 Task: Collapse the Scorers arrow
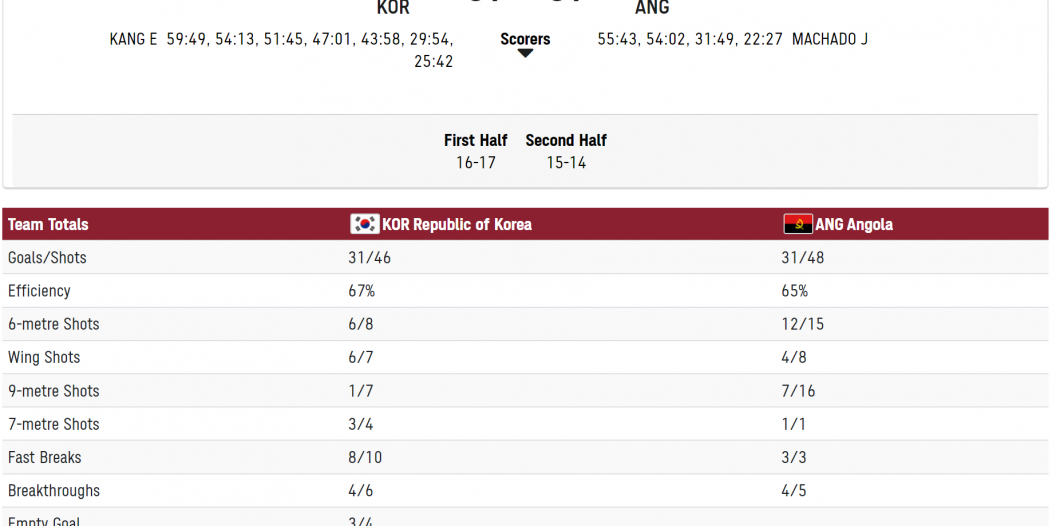point(525,54)
